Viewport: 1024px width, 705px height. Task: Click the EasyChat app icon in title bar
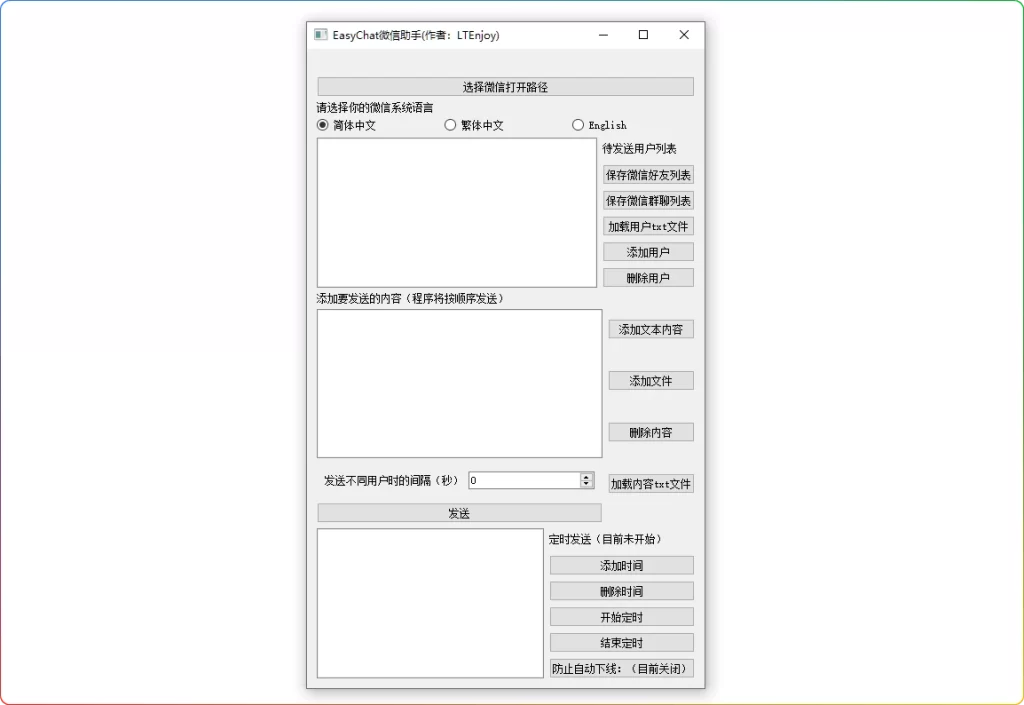[321, 35]
